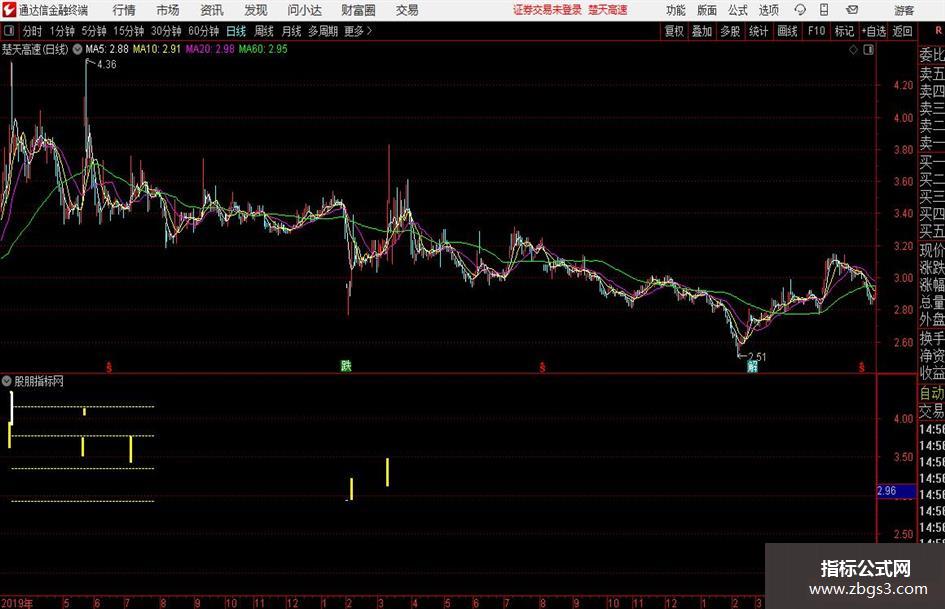Click the red R icon at top right
Screen dimensions: 945x609
[938, 30]
